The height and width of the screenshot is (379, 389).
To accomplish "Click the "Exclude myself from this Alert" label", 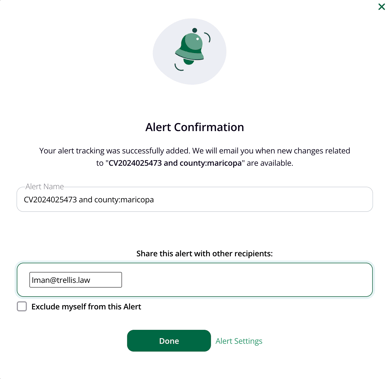I will tap(86, 307).
